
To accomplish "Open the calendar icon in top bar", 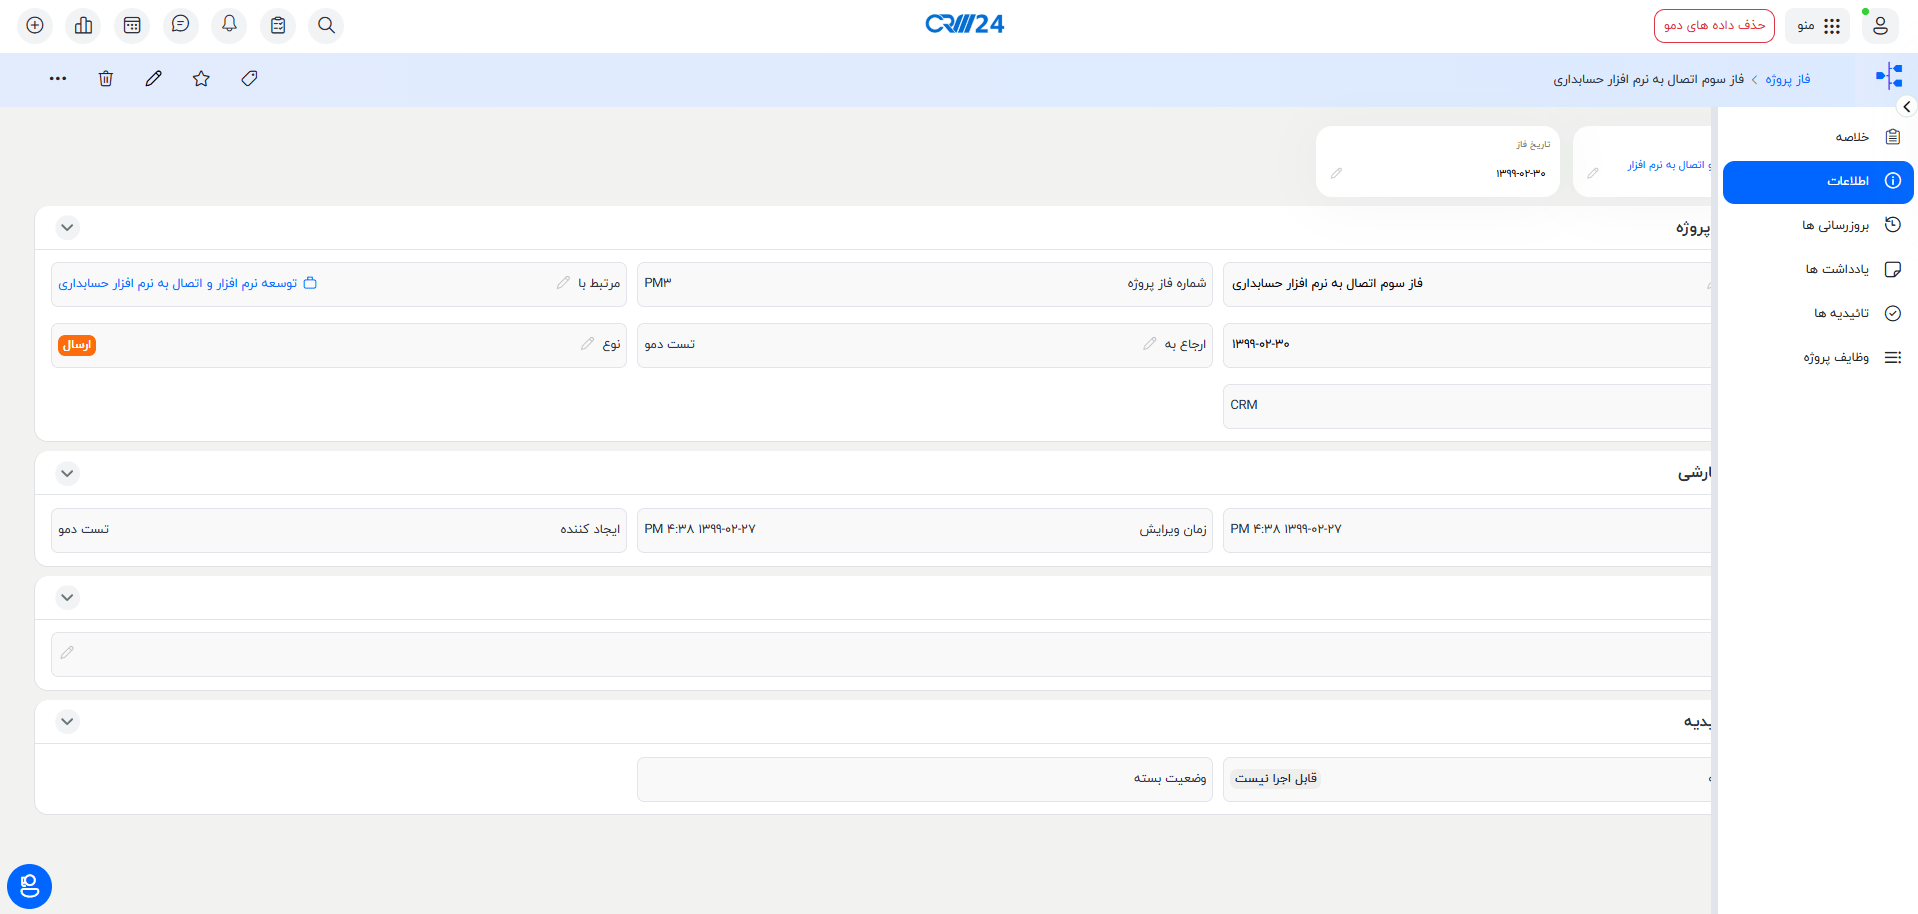I will [x=132, y=25].
